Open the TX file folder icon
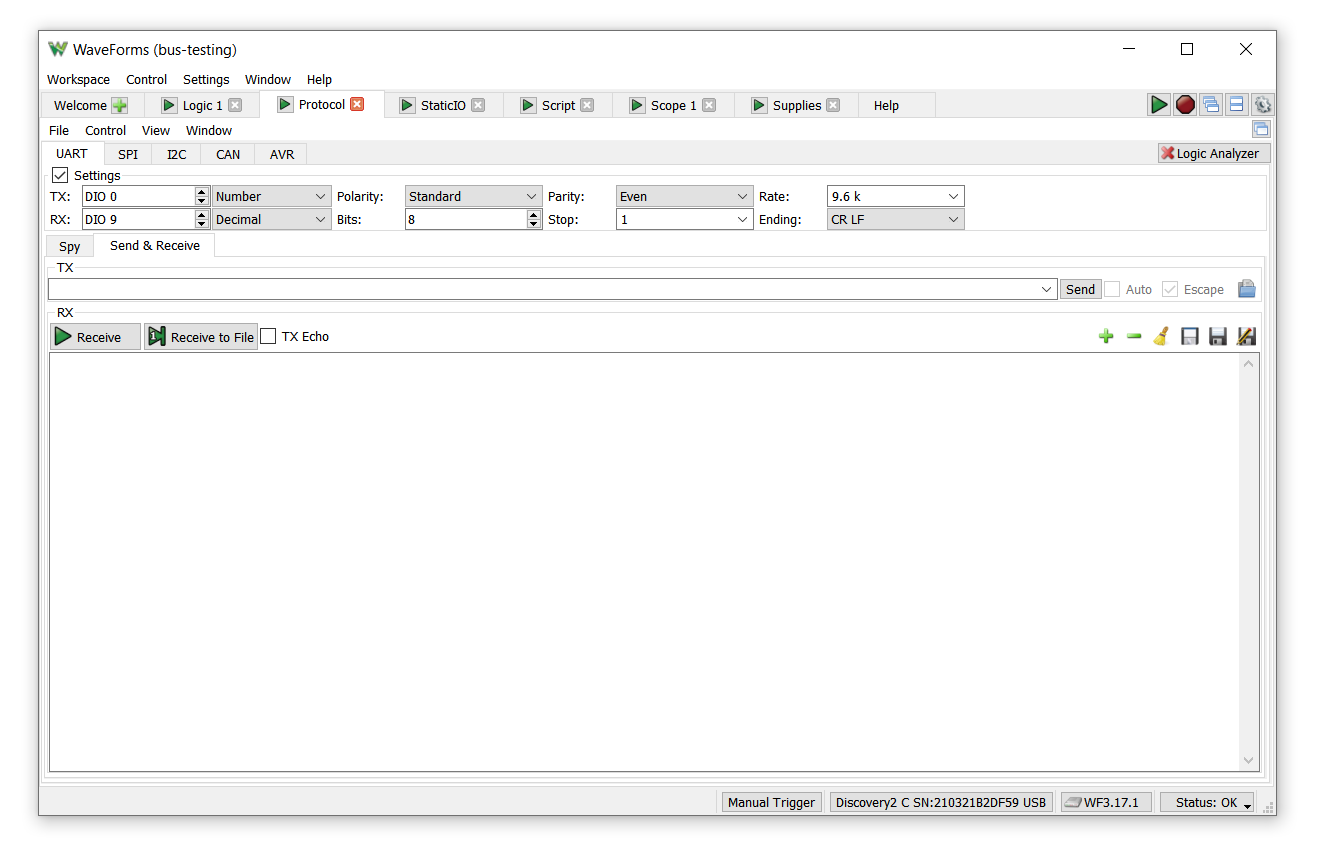This screenshot has height=853, width=1326. click(x=1246, y=289)
